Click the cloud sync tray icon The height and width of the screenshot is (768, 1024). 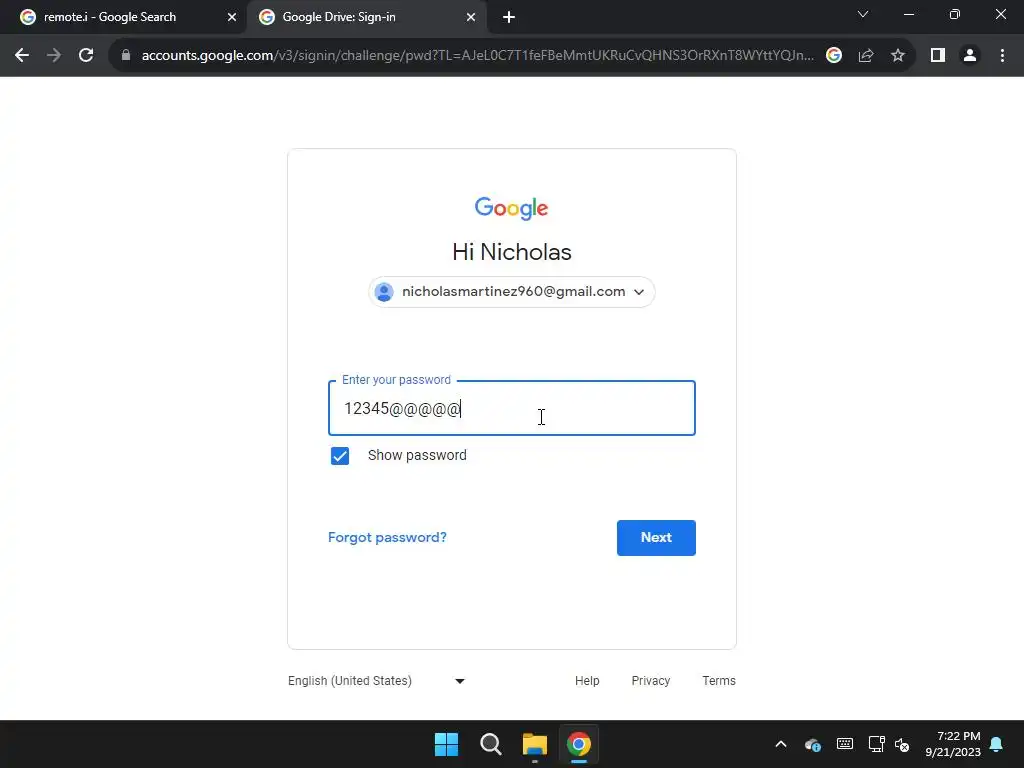click(813, 744)
